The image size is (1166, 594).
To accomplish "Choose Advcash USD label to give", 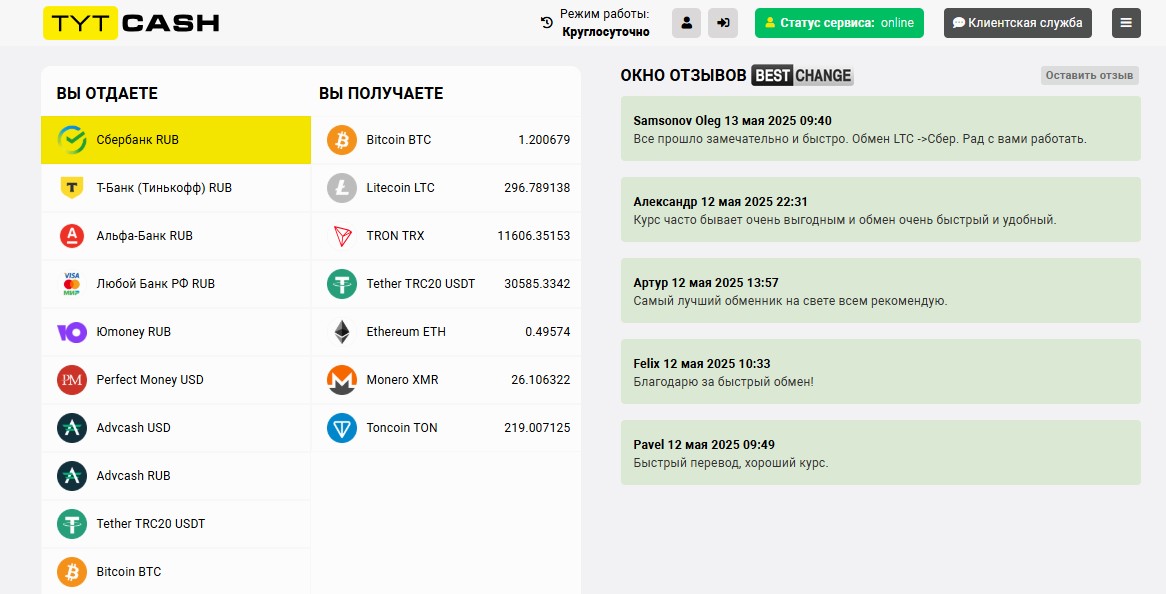I will [x=133, y=427].
